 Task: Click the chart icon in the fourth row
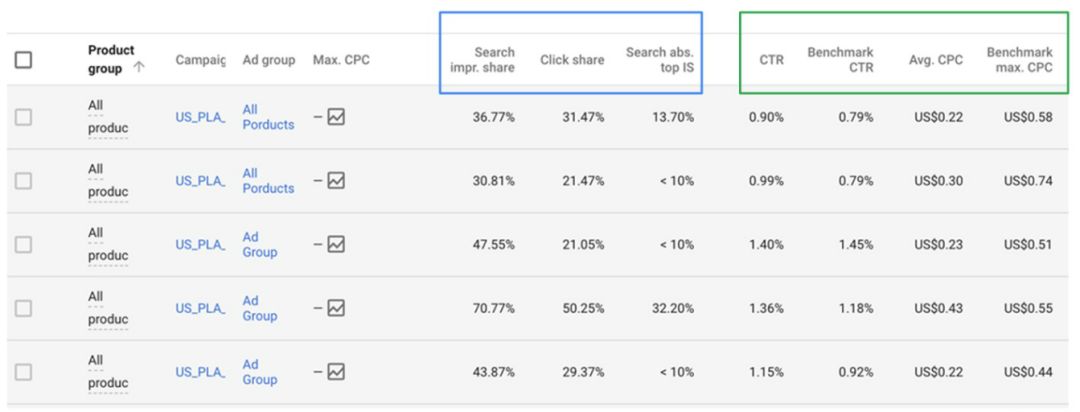coord(336,309)
